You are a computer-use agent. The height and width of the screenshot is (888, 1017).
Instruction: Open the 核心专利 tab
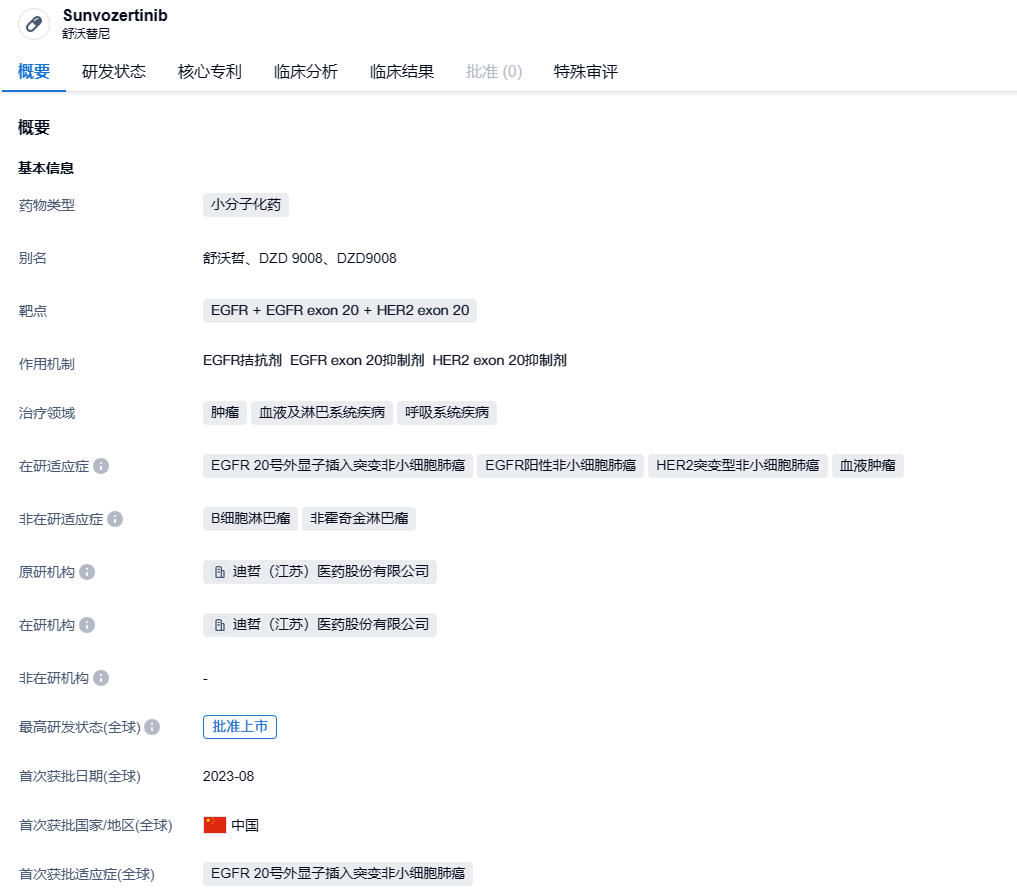pos(210,72)
